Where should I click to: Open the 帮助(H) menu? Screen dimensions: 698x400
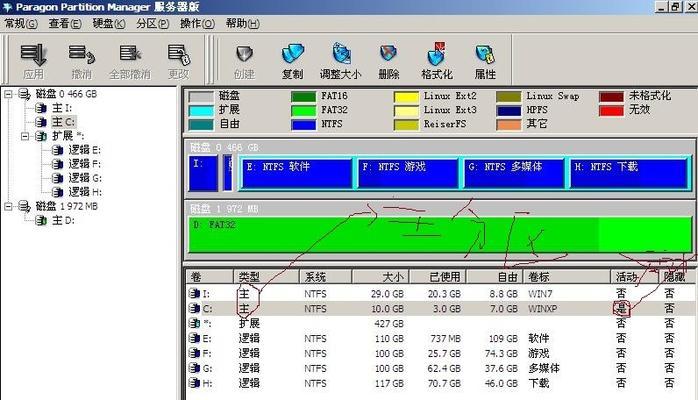(x=243, y=23)
